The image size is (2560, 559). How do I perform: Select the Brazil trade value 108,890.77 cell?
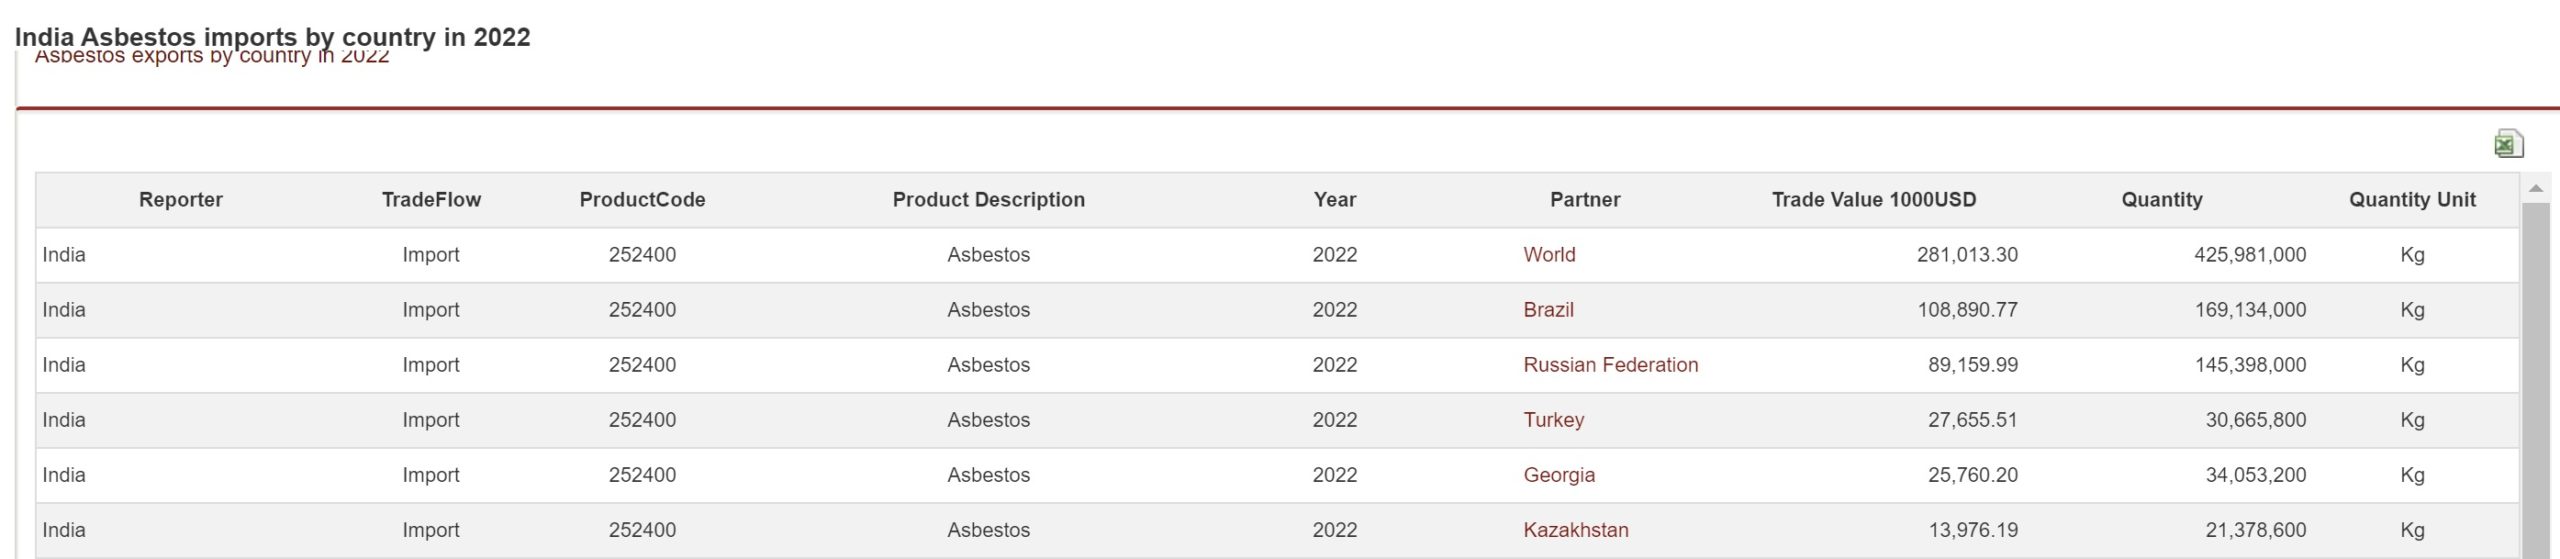[x=1967, y=310]
